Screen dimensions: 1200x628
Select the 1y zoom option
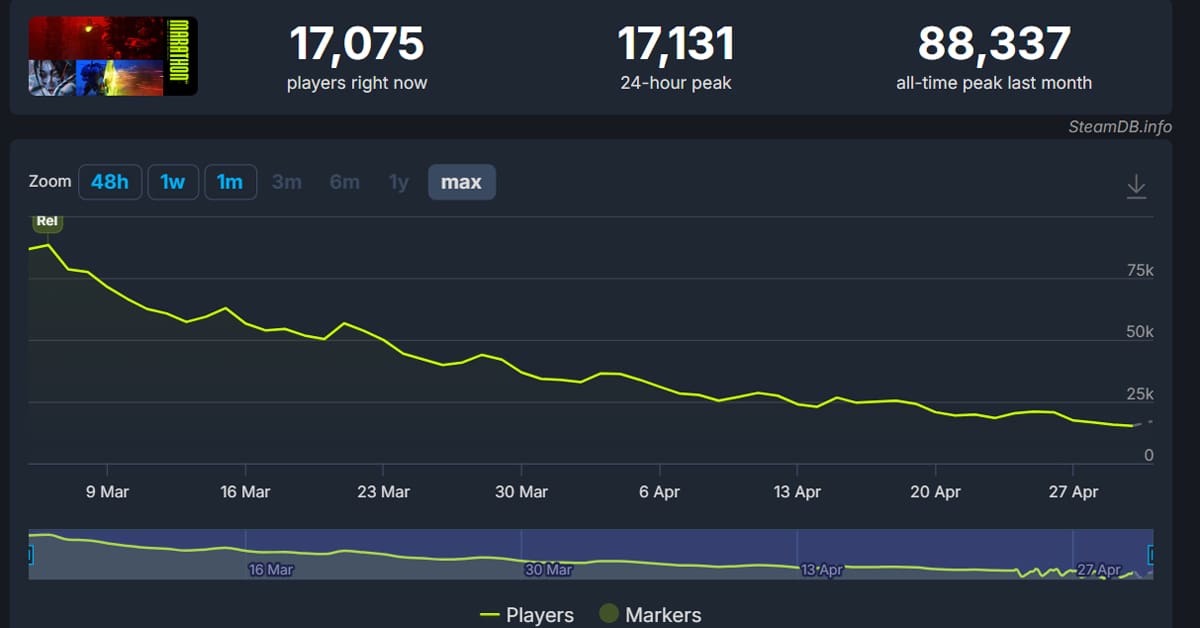(399, 182)
